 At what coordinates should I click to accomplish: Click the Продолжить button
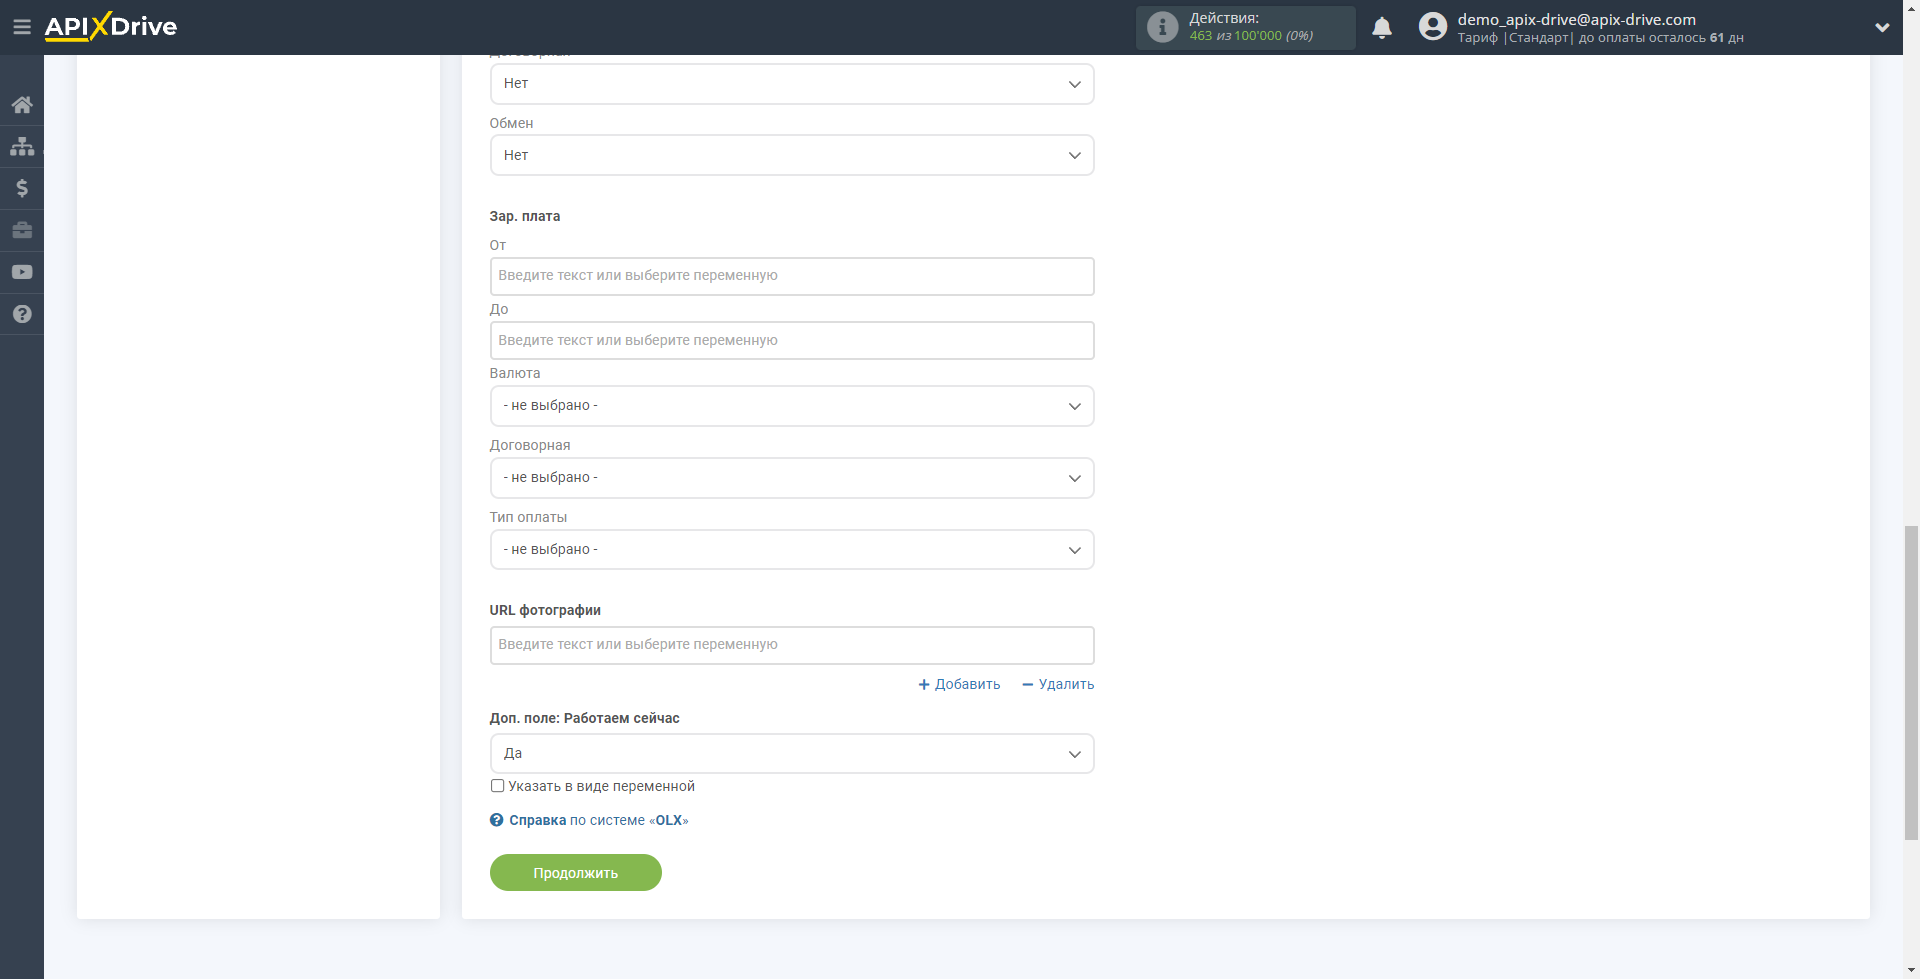576,873
